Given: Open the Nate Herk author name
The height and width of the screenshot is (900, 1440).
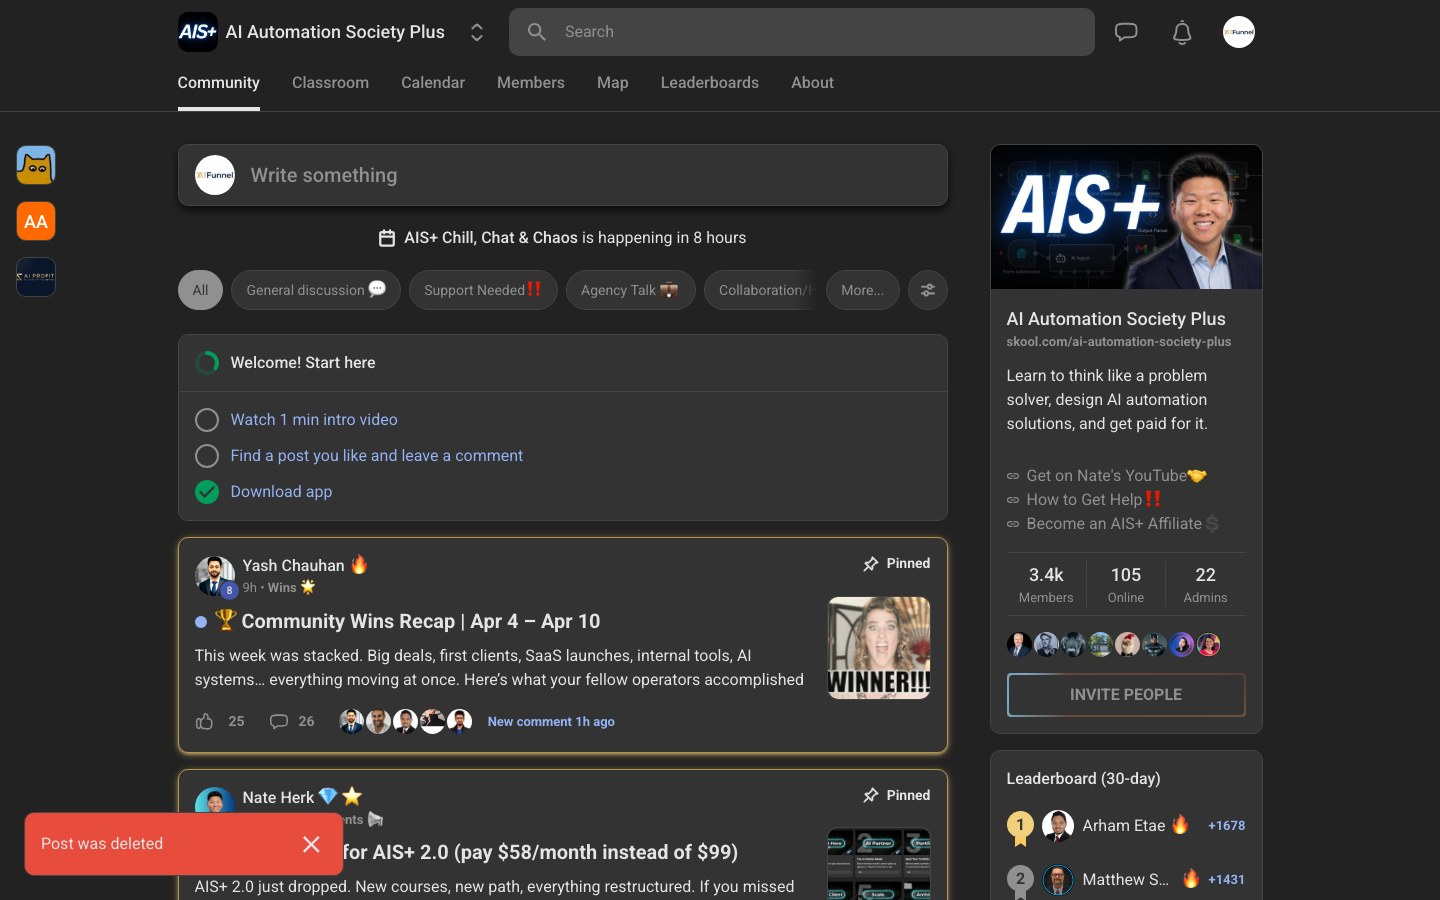Looking at the screenshot, I should point(278,798).
